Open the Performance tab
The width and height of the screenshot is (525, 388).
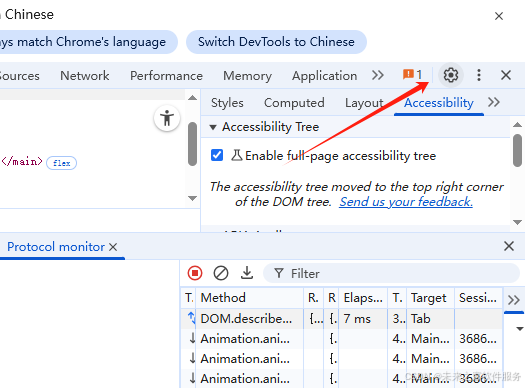[x=166, y=76]
